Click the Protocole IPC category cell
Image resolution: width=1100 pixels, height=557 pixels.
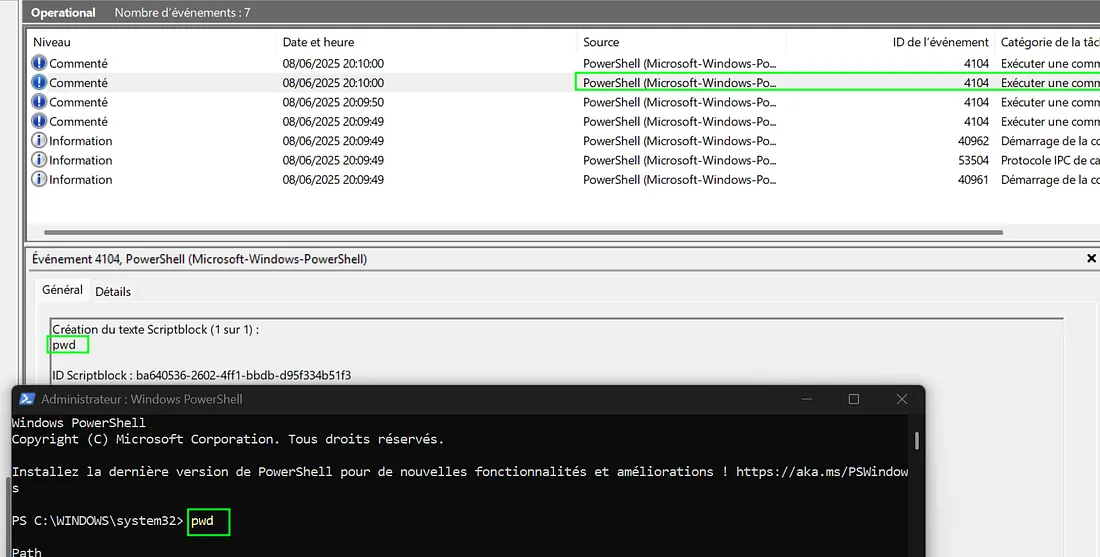(x=1049, y=161)
